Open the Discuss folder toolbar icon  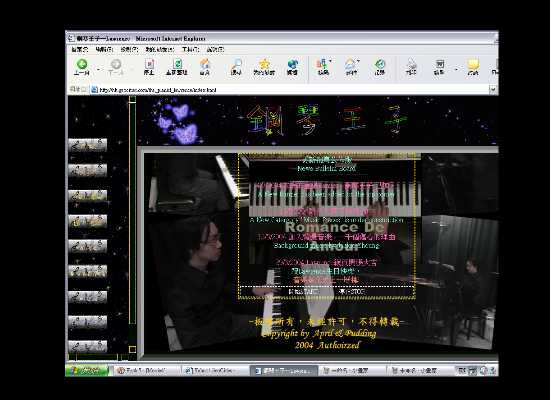pyautogui.click(x=473, y=67)
